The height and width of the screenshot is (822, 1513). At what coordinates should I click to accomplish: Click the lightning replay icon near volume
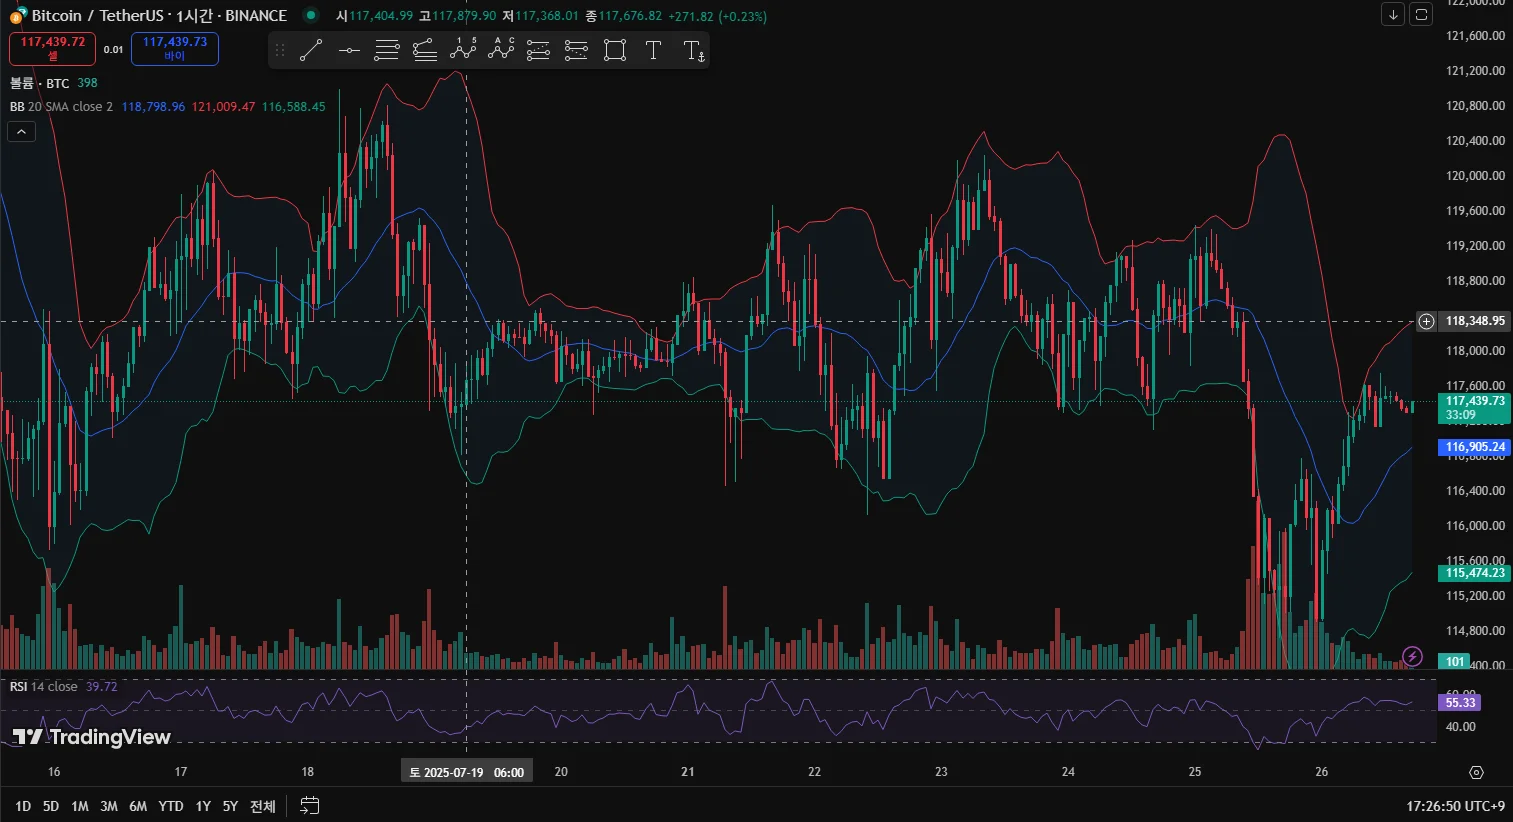click(x=1412, y=656)
